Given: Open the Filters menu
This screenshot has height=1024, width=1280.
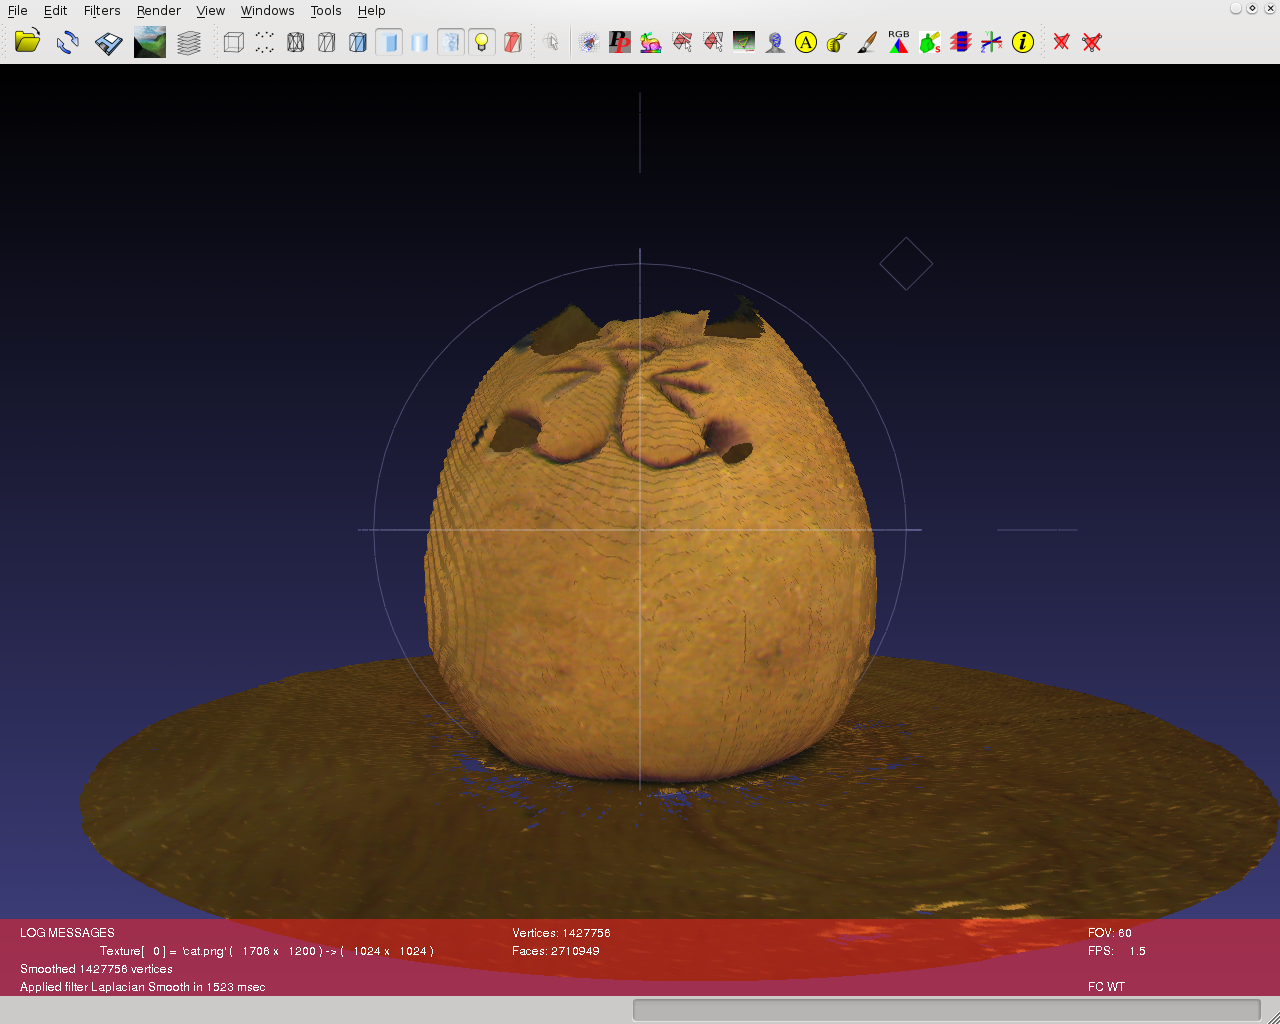Looking at the screenshot, I should [102, 11].
